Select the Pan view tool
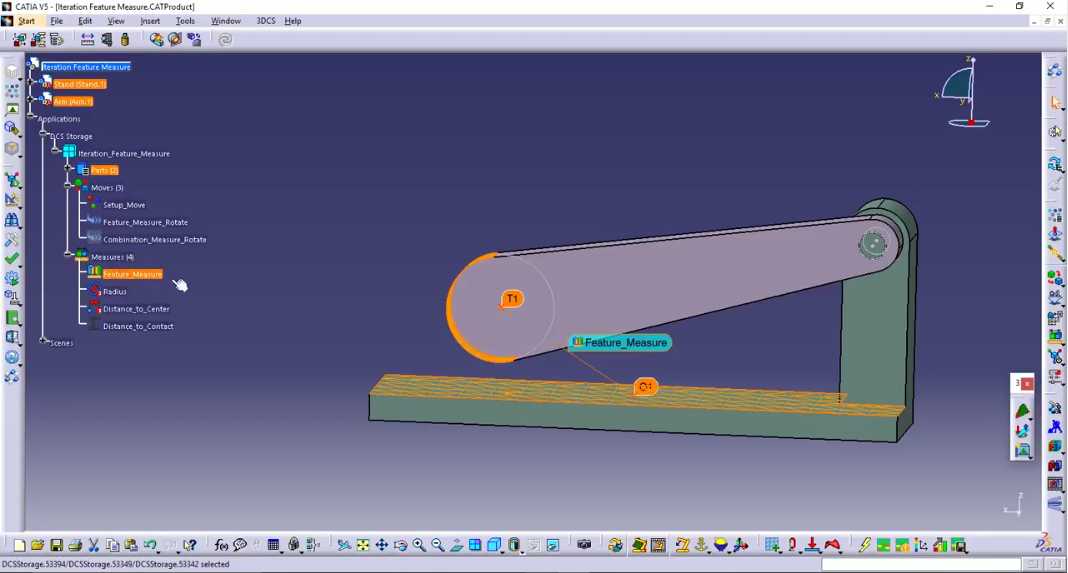The image size is (1068, 573). [x=381, y=545]
